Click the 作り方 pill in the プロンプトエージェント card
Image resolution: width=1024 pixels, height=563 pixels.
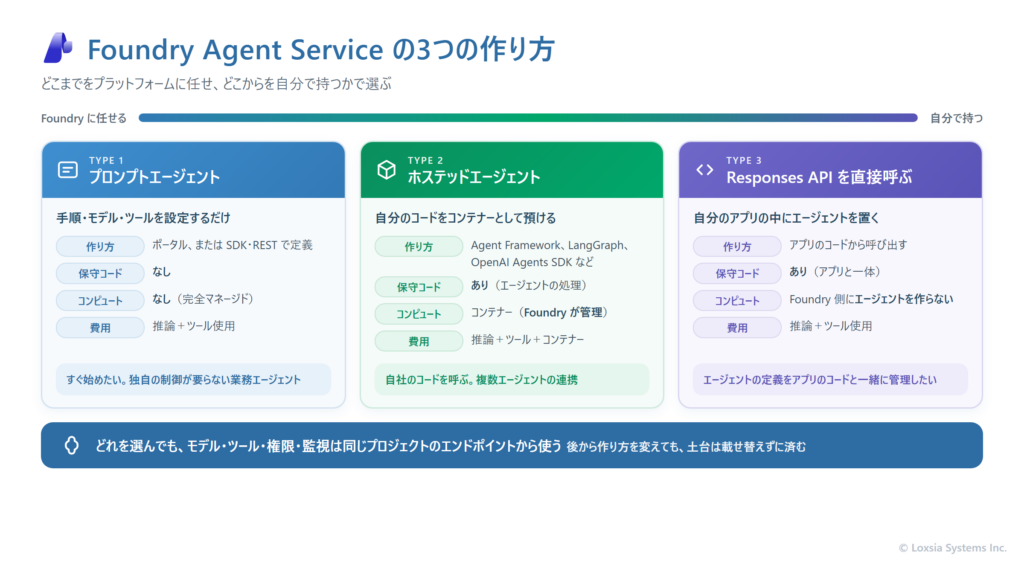[100, 246]
